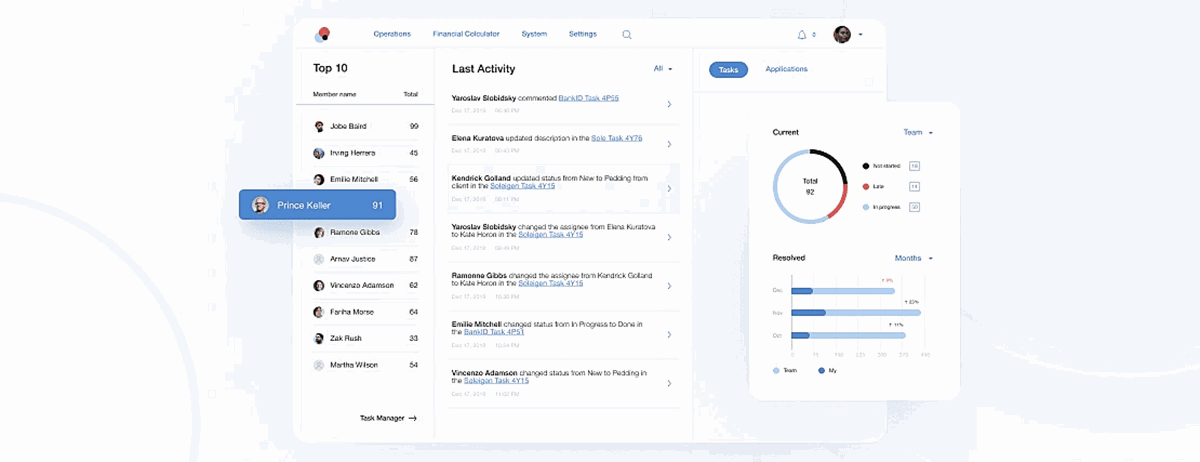Click the app logo in the header
The width and height of the screenshot is (1200, 462).
click(322, 34)
